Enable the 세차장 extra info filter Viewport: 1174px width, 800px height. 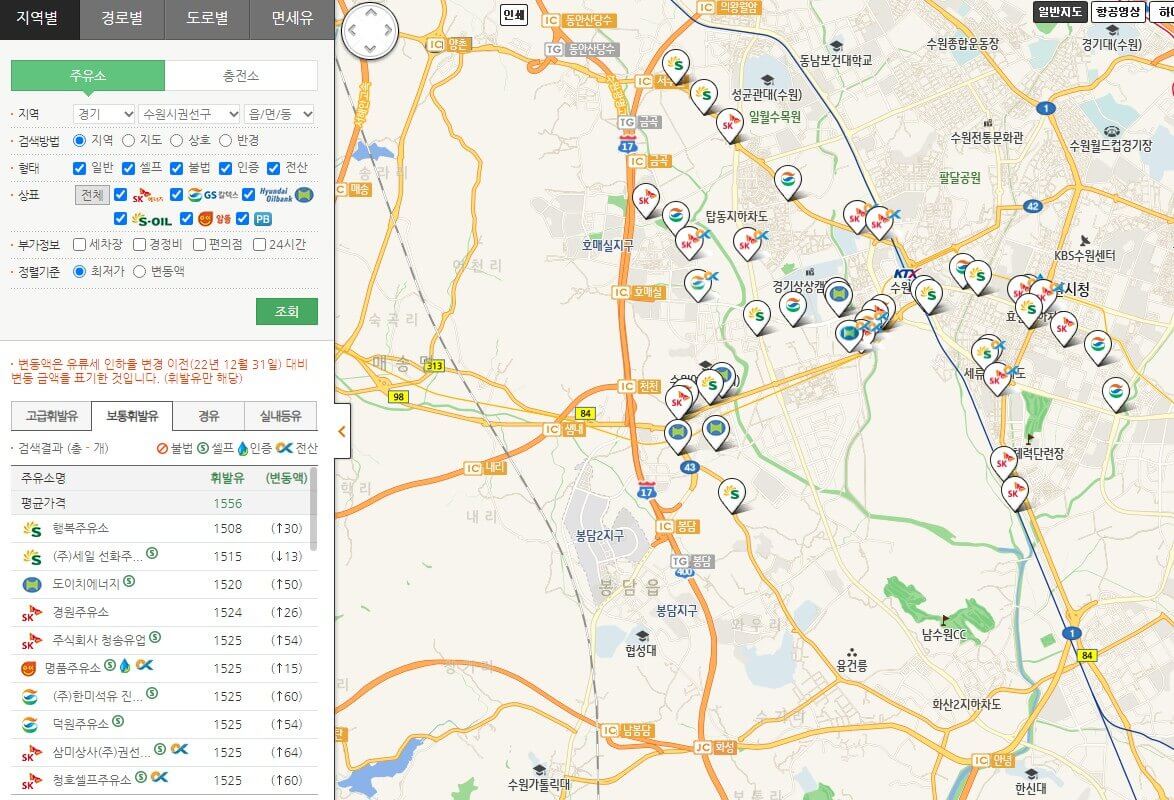coord(79,244)
